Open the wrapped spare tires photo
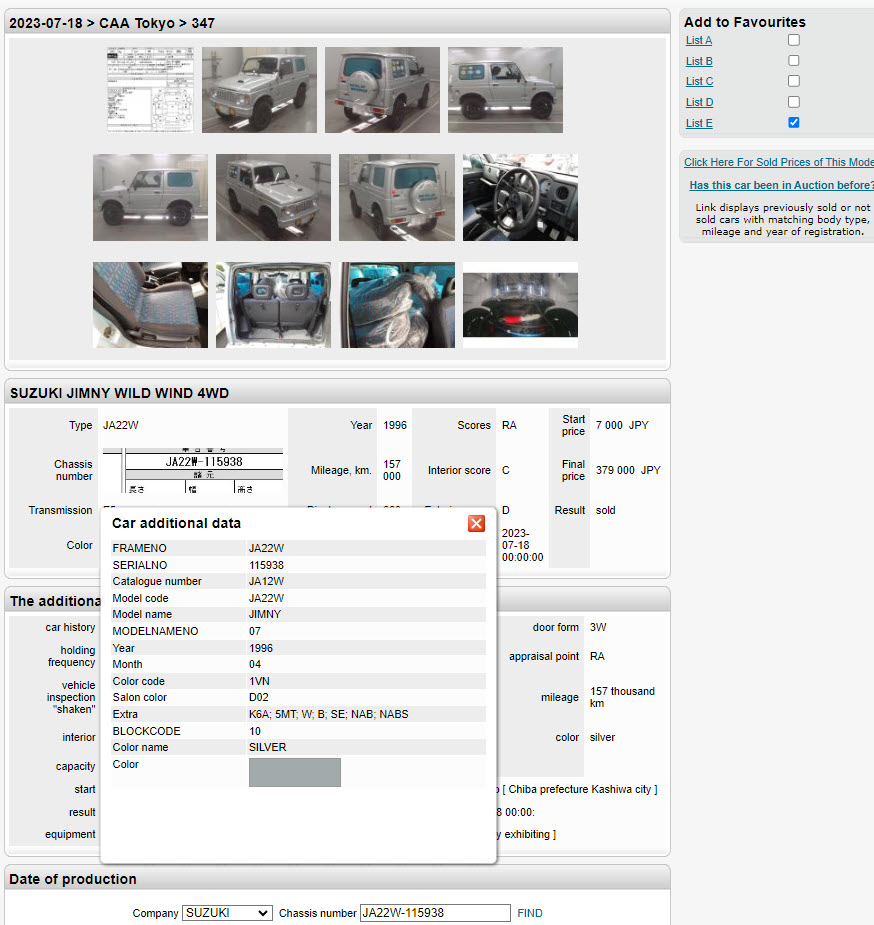 tap(397, 305)
